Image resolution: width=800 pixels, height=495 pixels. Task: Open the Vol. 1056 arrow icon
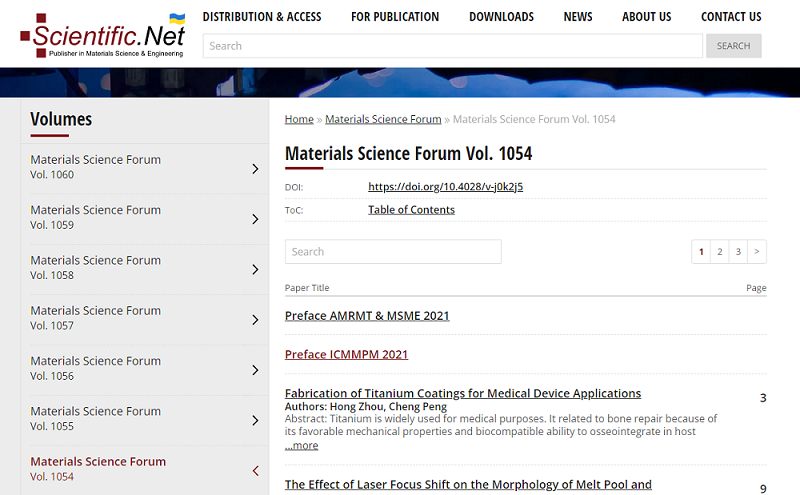coord(256,370)
